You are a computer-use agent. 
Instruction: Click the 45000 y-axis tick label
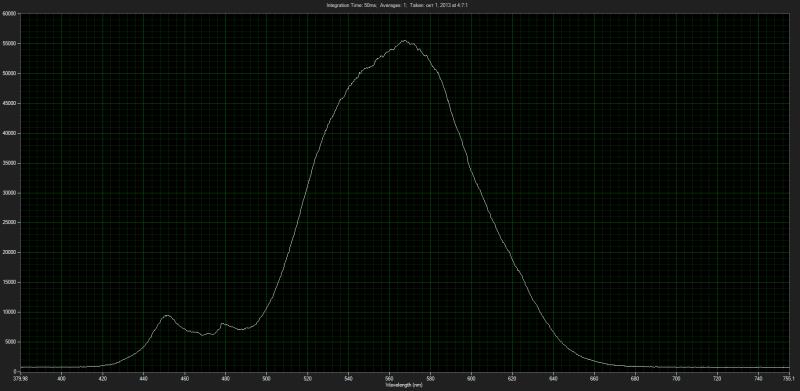pyautogui.click(x=10, y=103)
